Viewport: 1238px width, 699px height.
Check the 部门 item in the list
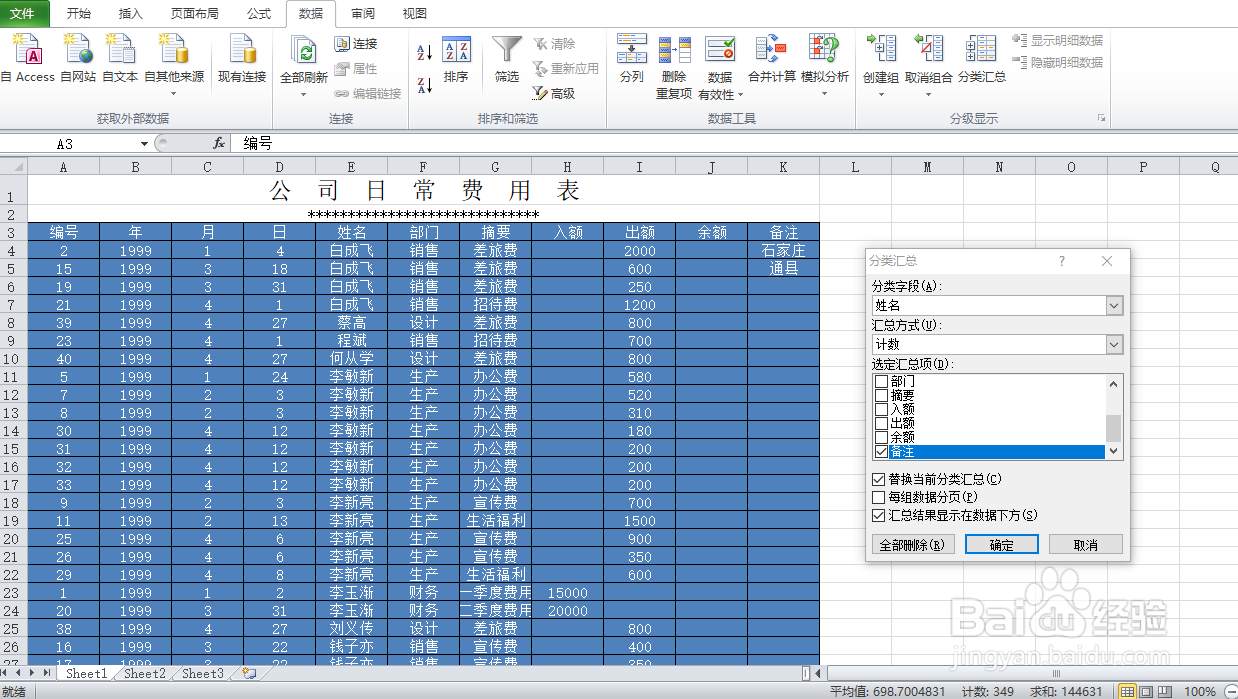pos(881,382)
